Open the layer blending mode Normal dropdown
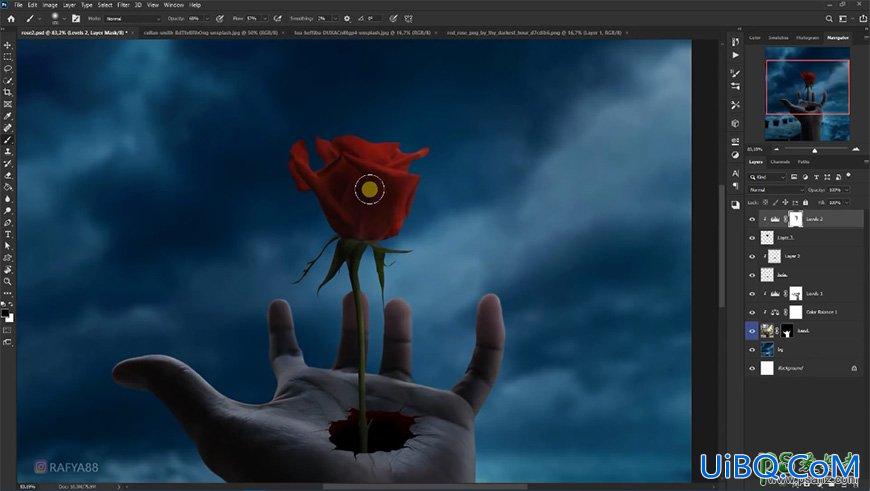Screen dimensions: 870x491 point(775,190)
